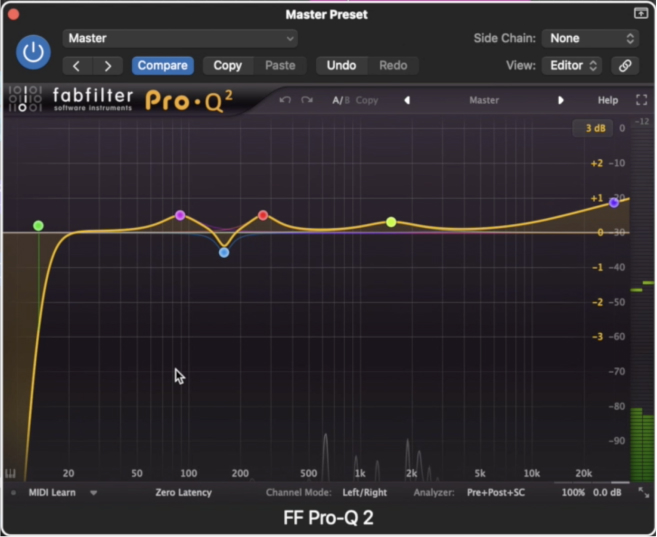Open the Help menu
The width and height of the screenshot is (657, 537).
pos(608,100)
